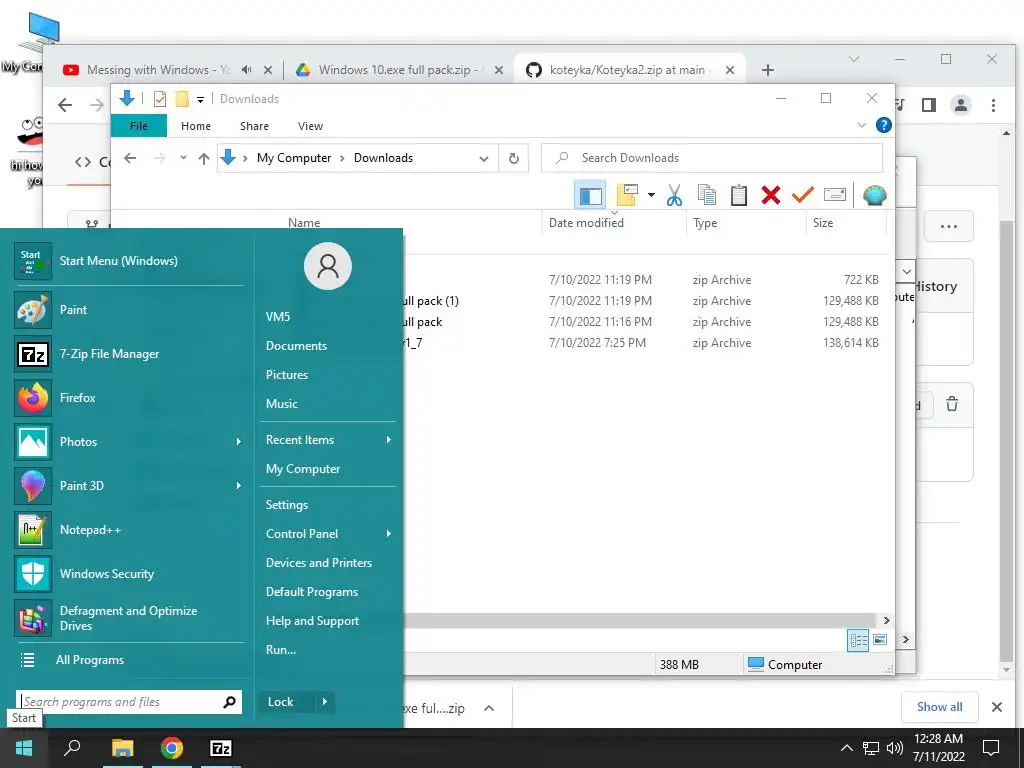Open the View ribbon tab

310,126
